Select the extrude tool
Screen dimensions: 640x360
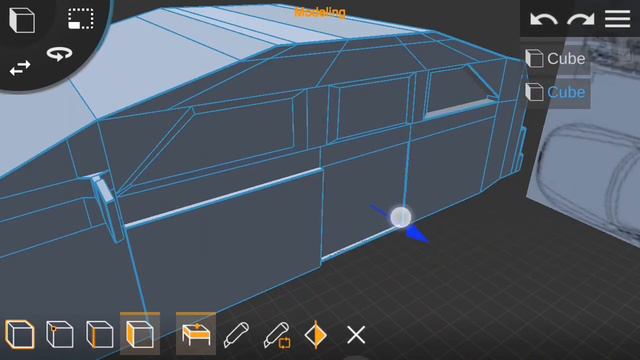[x=196, y=334]
